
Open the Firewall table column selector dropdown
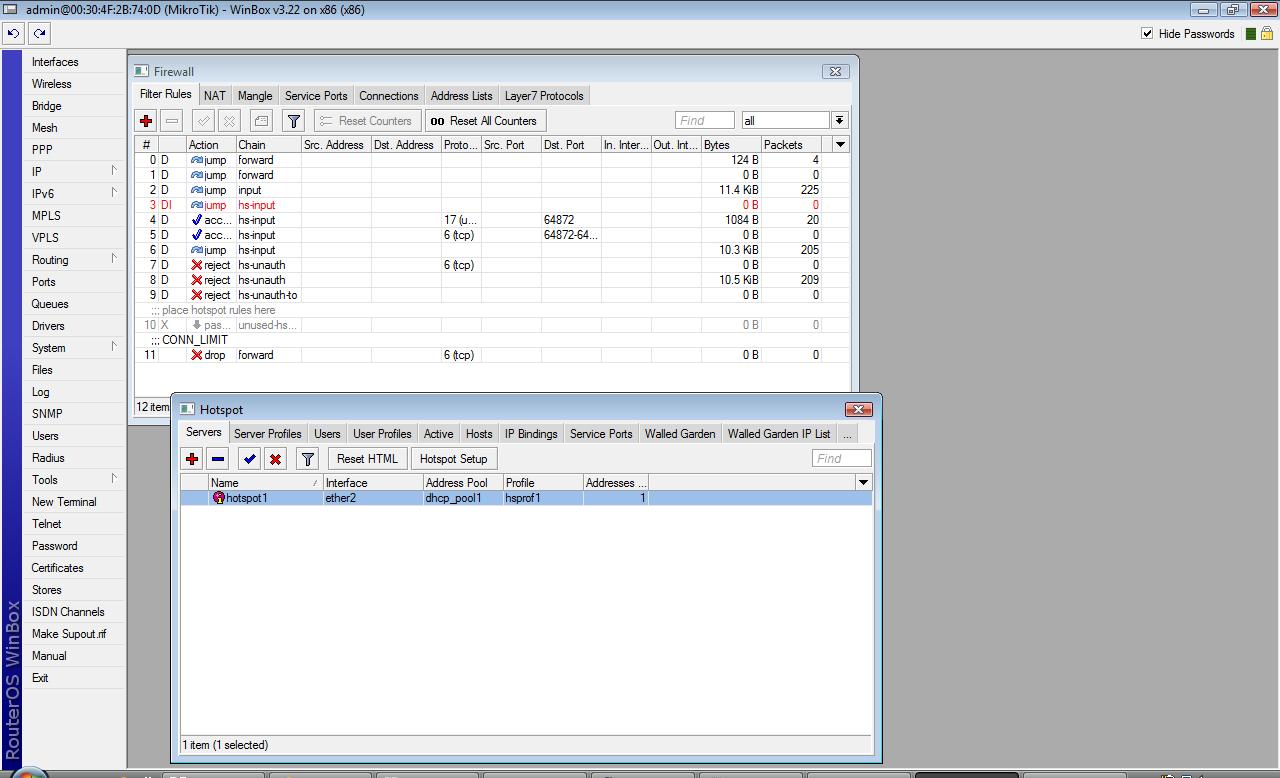840,145
